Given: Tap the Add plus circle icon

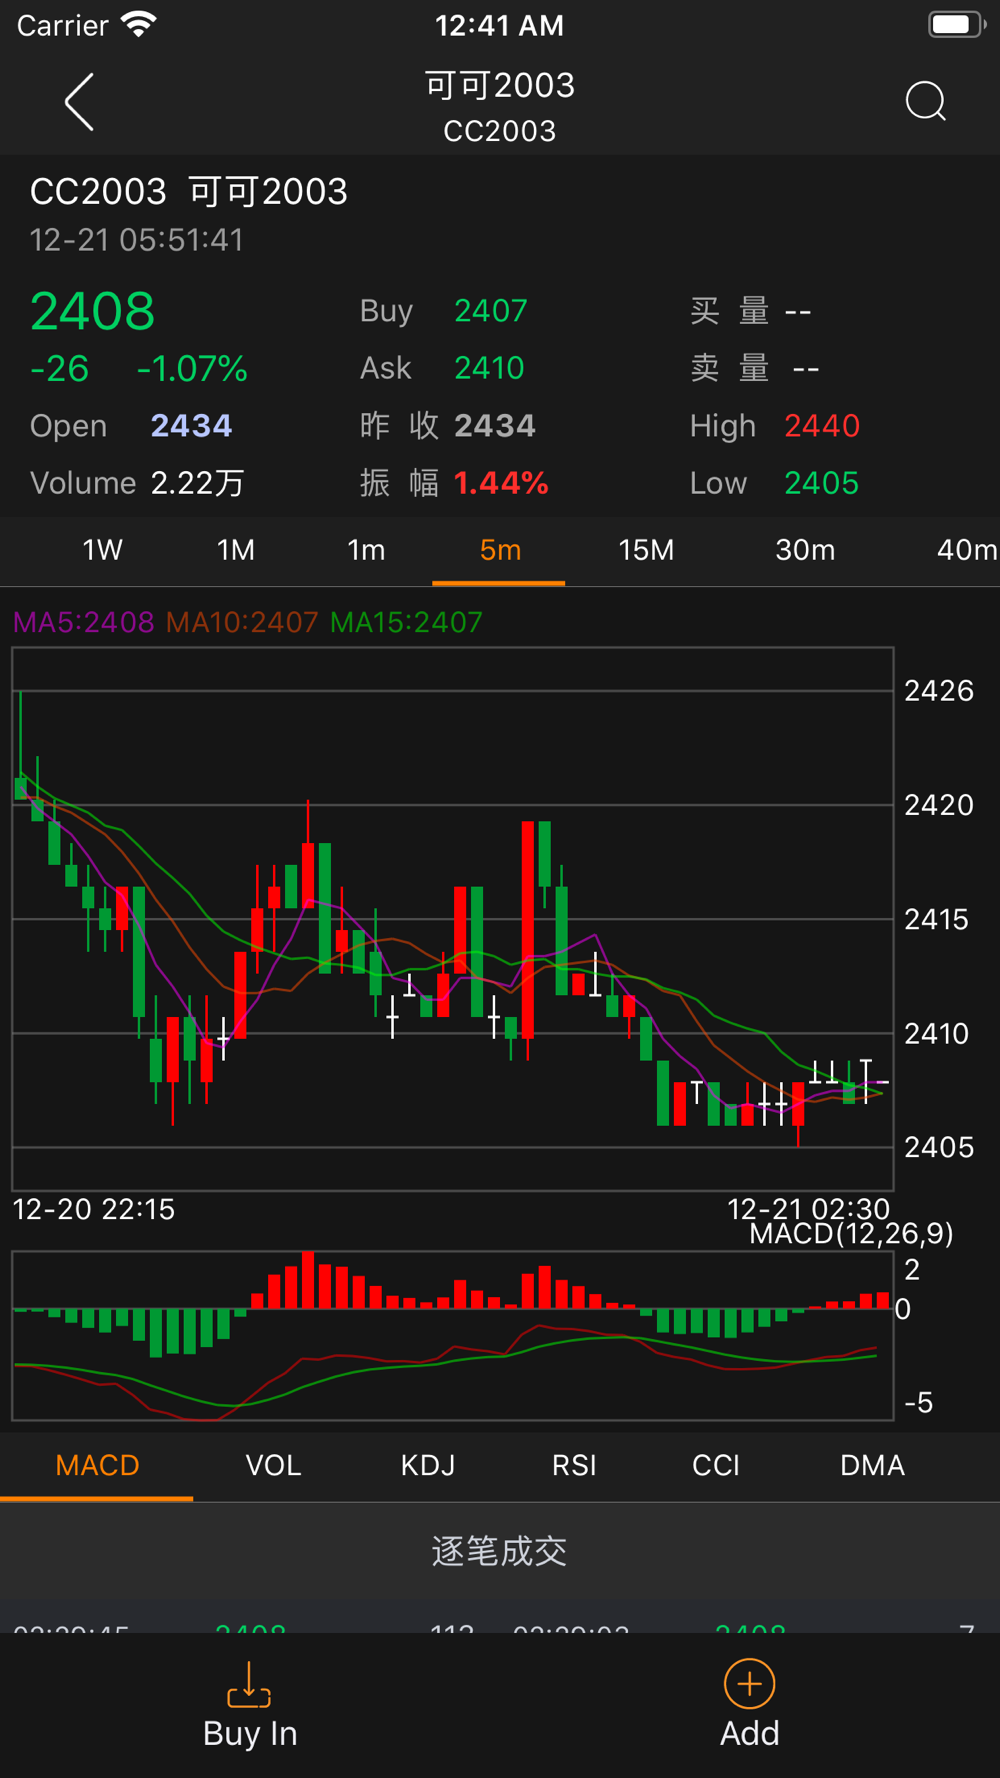Looking at the screenshot, I should [750, 1684].
